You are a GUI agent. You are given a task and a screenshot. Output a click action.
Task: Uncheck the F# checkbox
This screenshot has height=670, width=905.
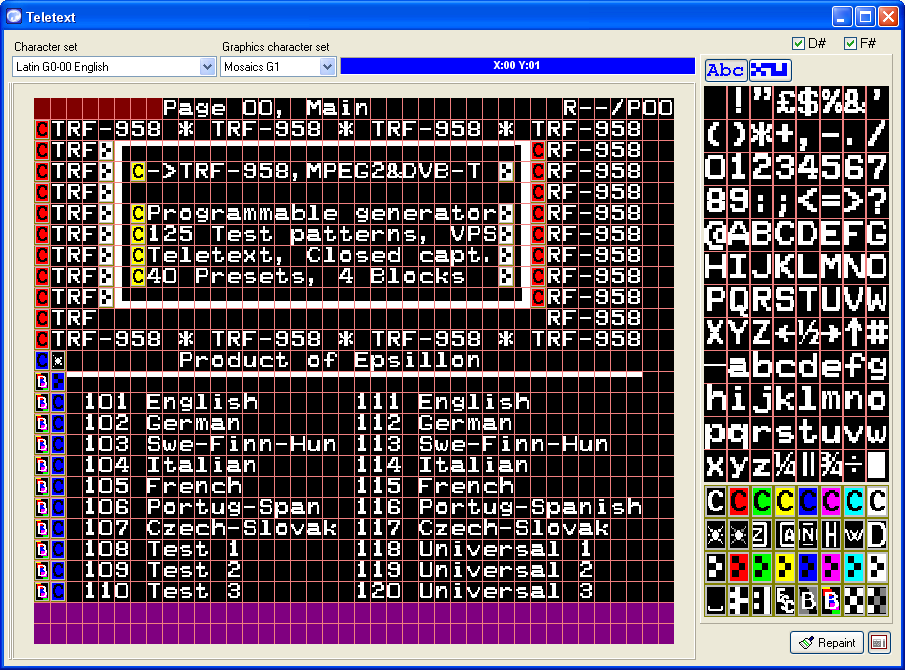[850, 43]
